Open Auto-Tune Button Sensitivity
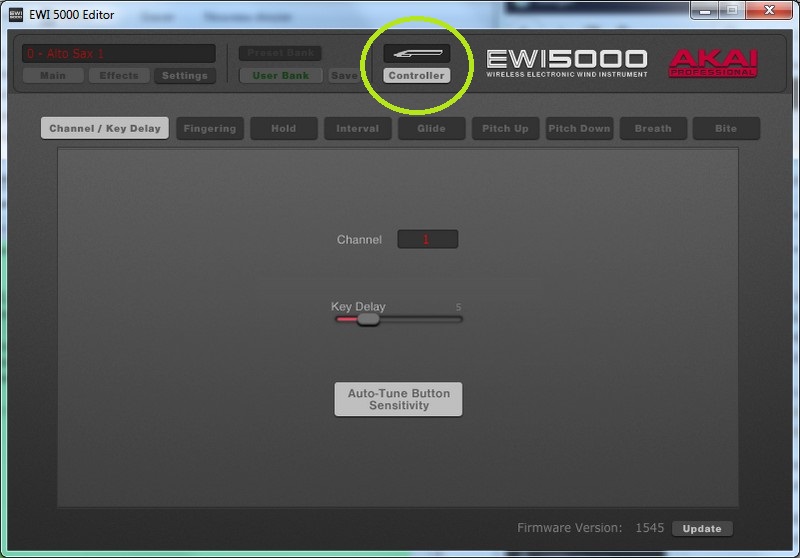This screenshot has width=800, height=558. tap(398, 399)
